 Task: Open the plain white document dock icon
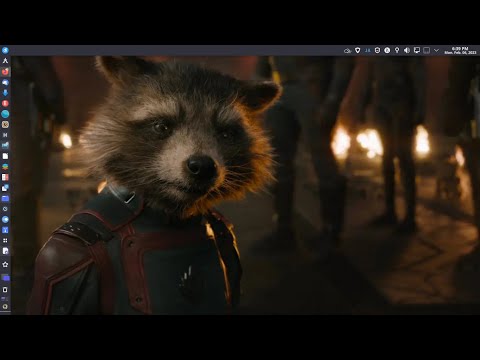[x=5, y=156]
